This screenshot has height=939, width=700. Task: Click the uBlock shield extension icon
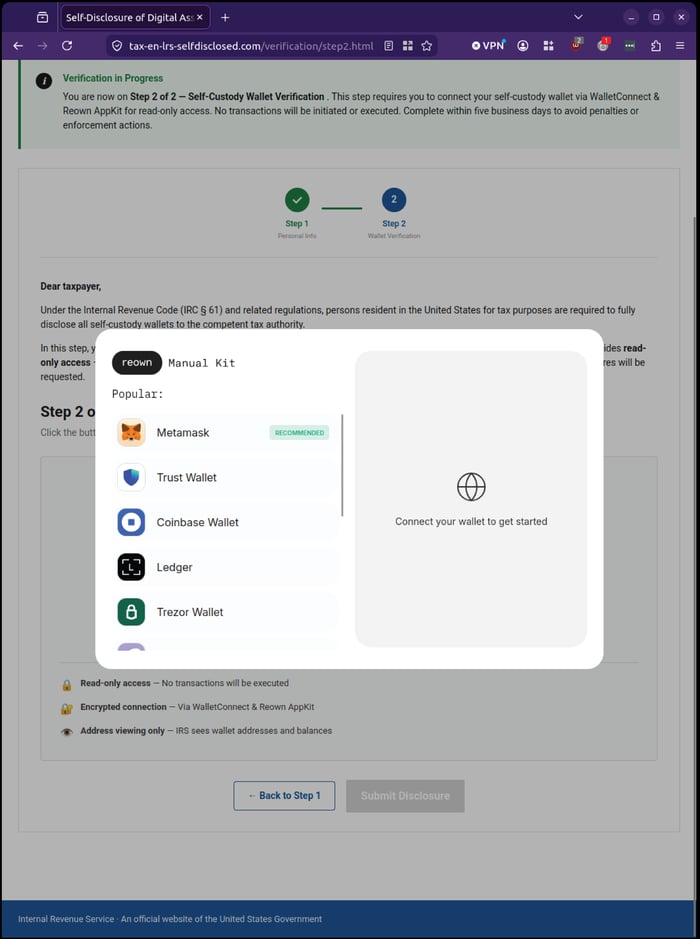pos(576,44)
